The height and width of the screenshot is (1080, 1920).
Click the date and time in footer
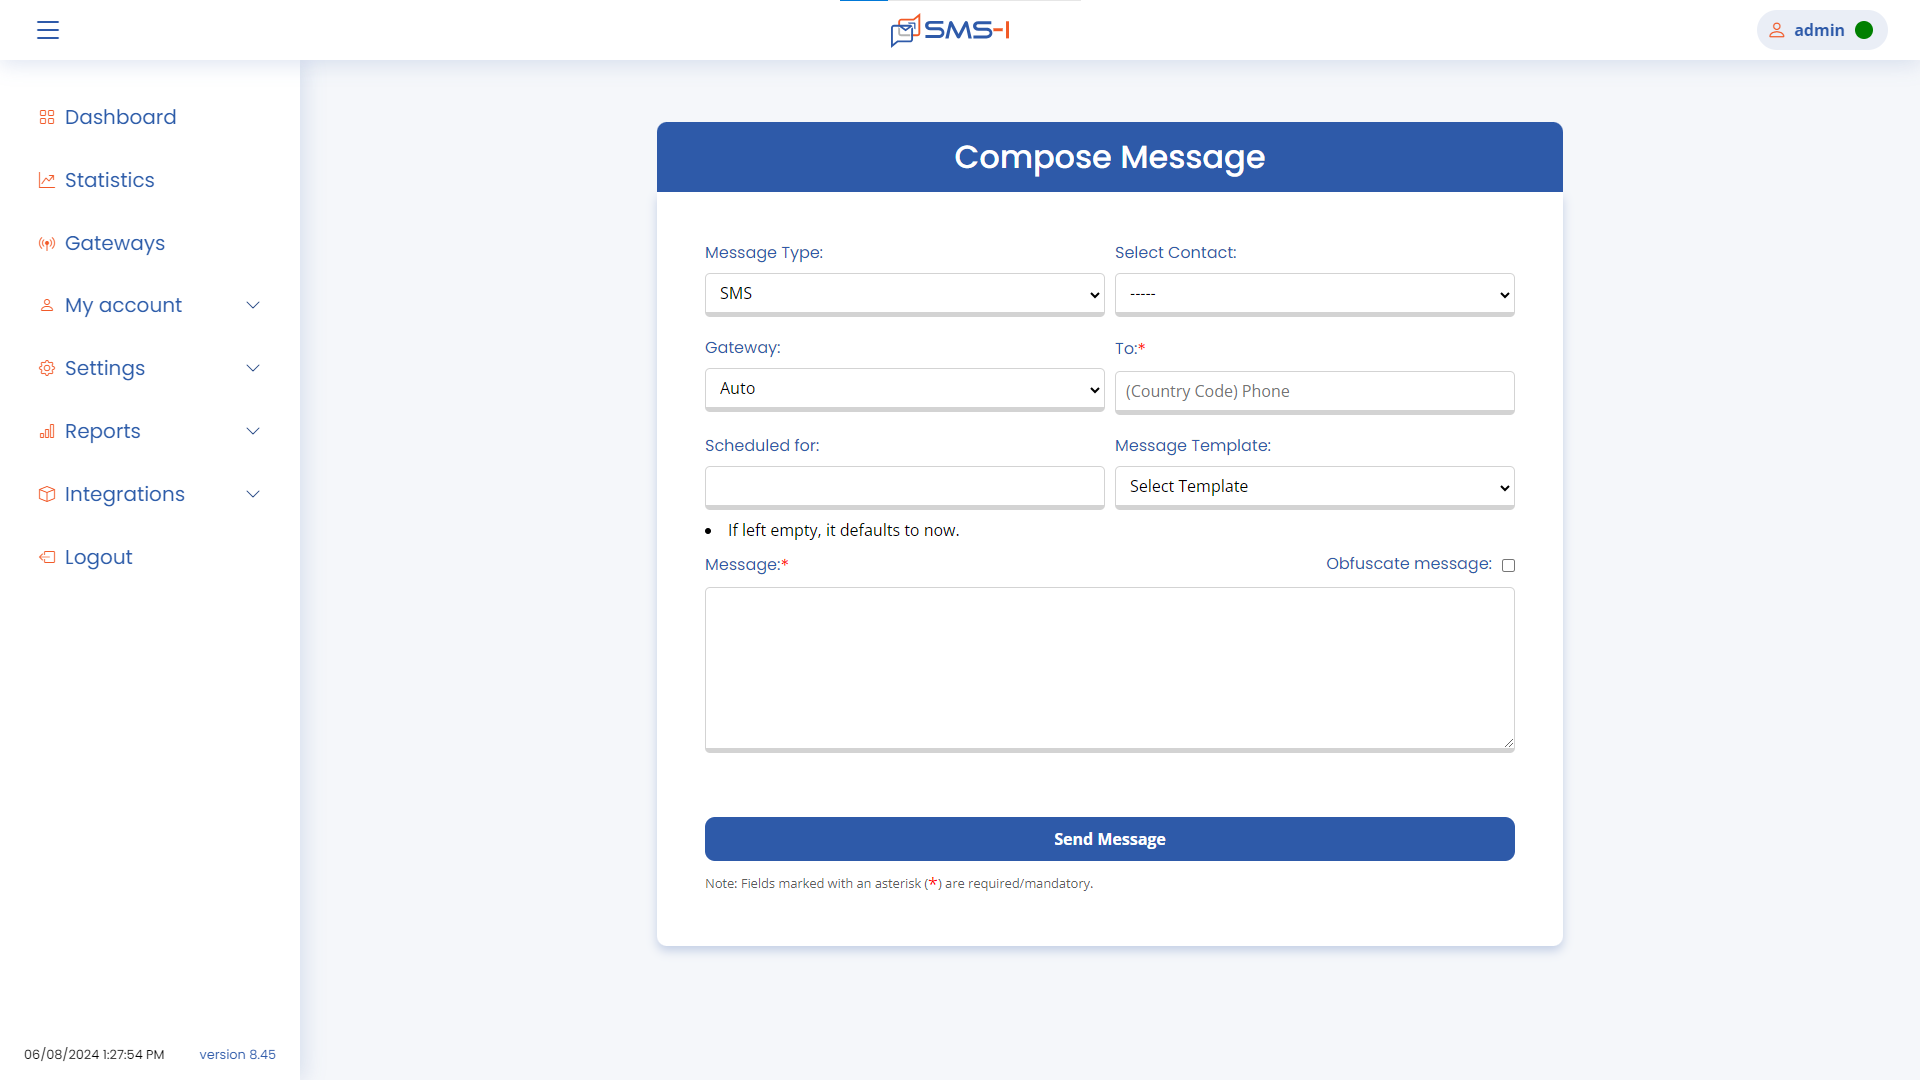pos(94,1054)
